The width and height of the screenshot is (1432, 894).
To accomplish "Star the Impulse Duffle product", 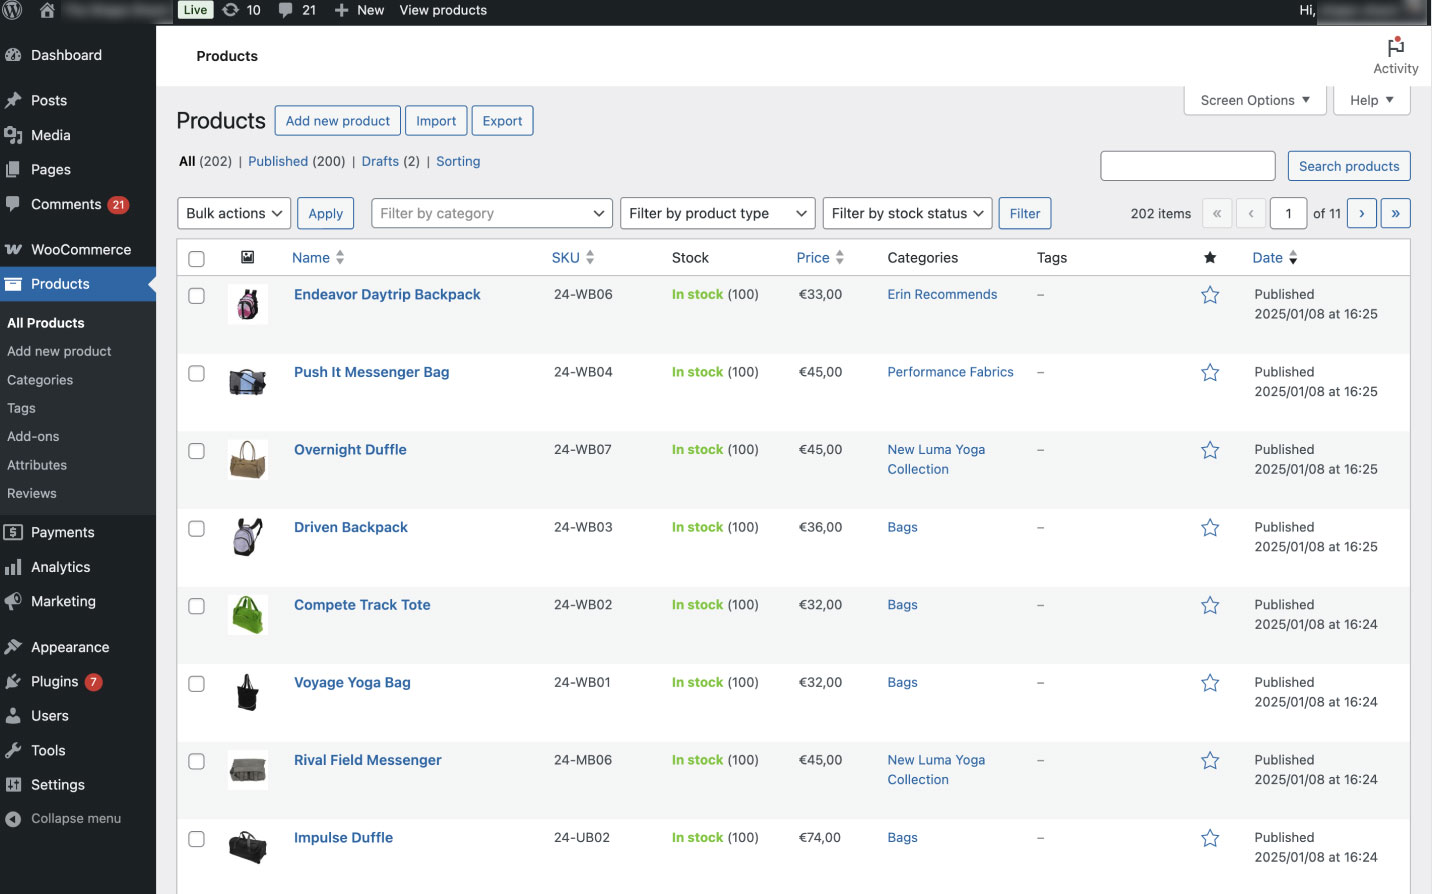I will (1210, 838).
